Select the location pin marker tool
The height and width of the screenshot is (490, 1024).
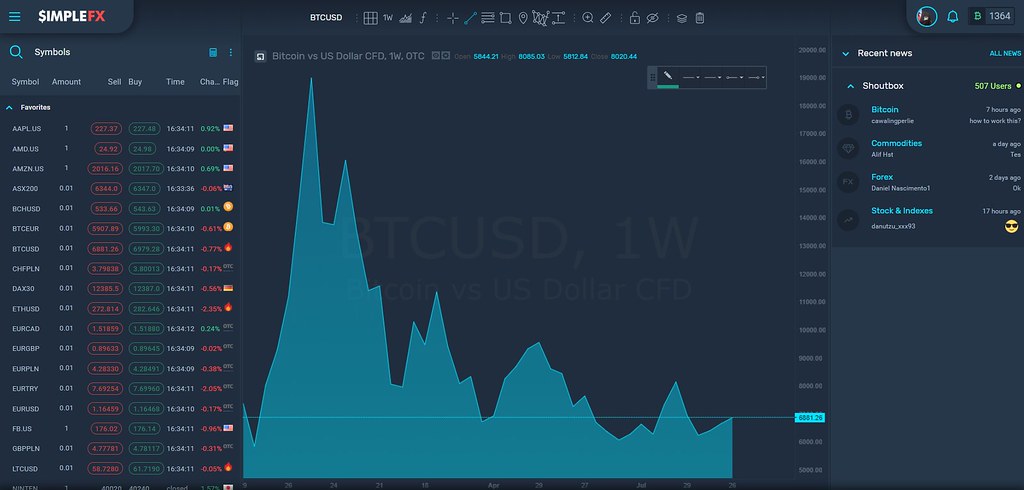[x=522, y=18]
